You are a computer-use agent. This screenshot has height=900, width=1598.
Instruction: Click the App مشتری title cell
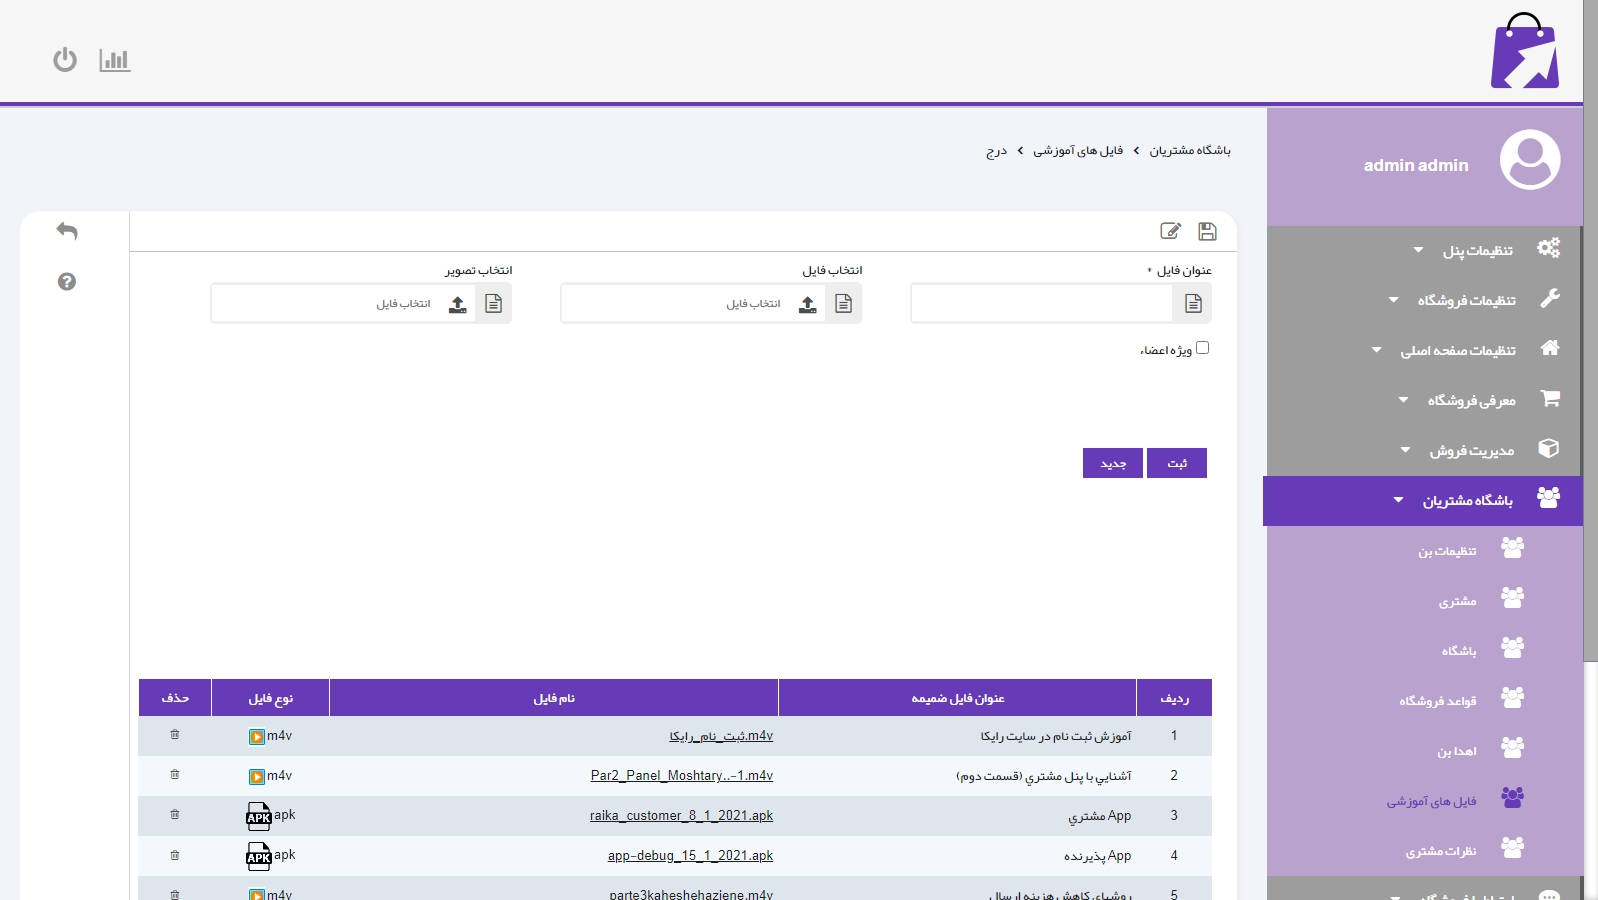[x=1100, y=816]
